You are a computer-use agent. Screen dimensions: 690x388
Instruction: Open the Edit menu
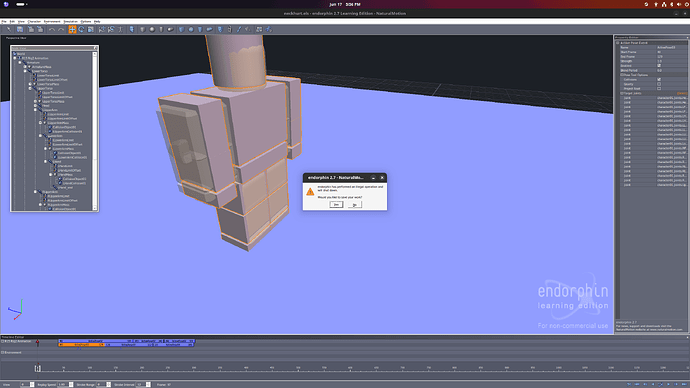[12, 21]
